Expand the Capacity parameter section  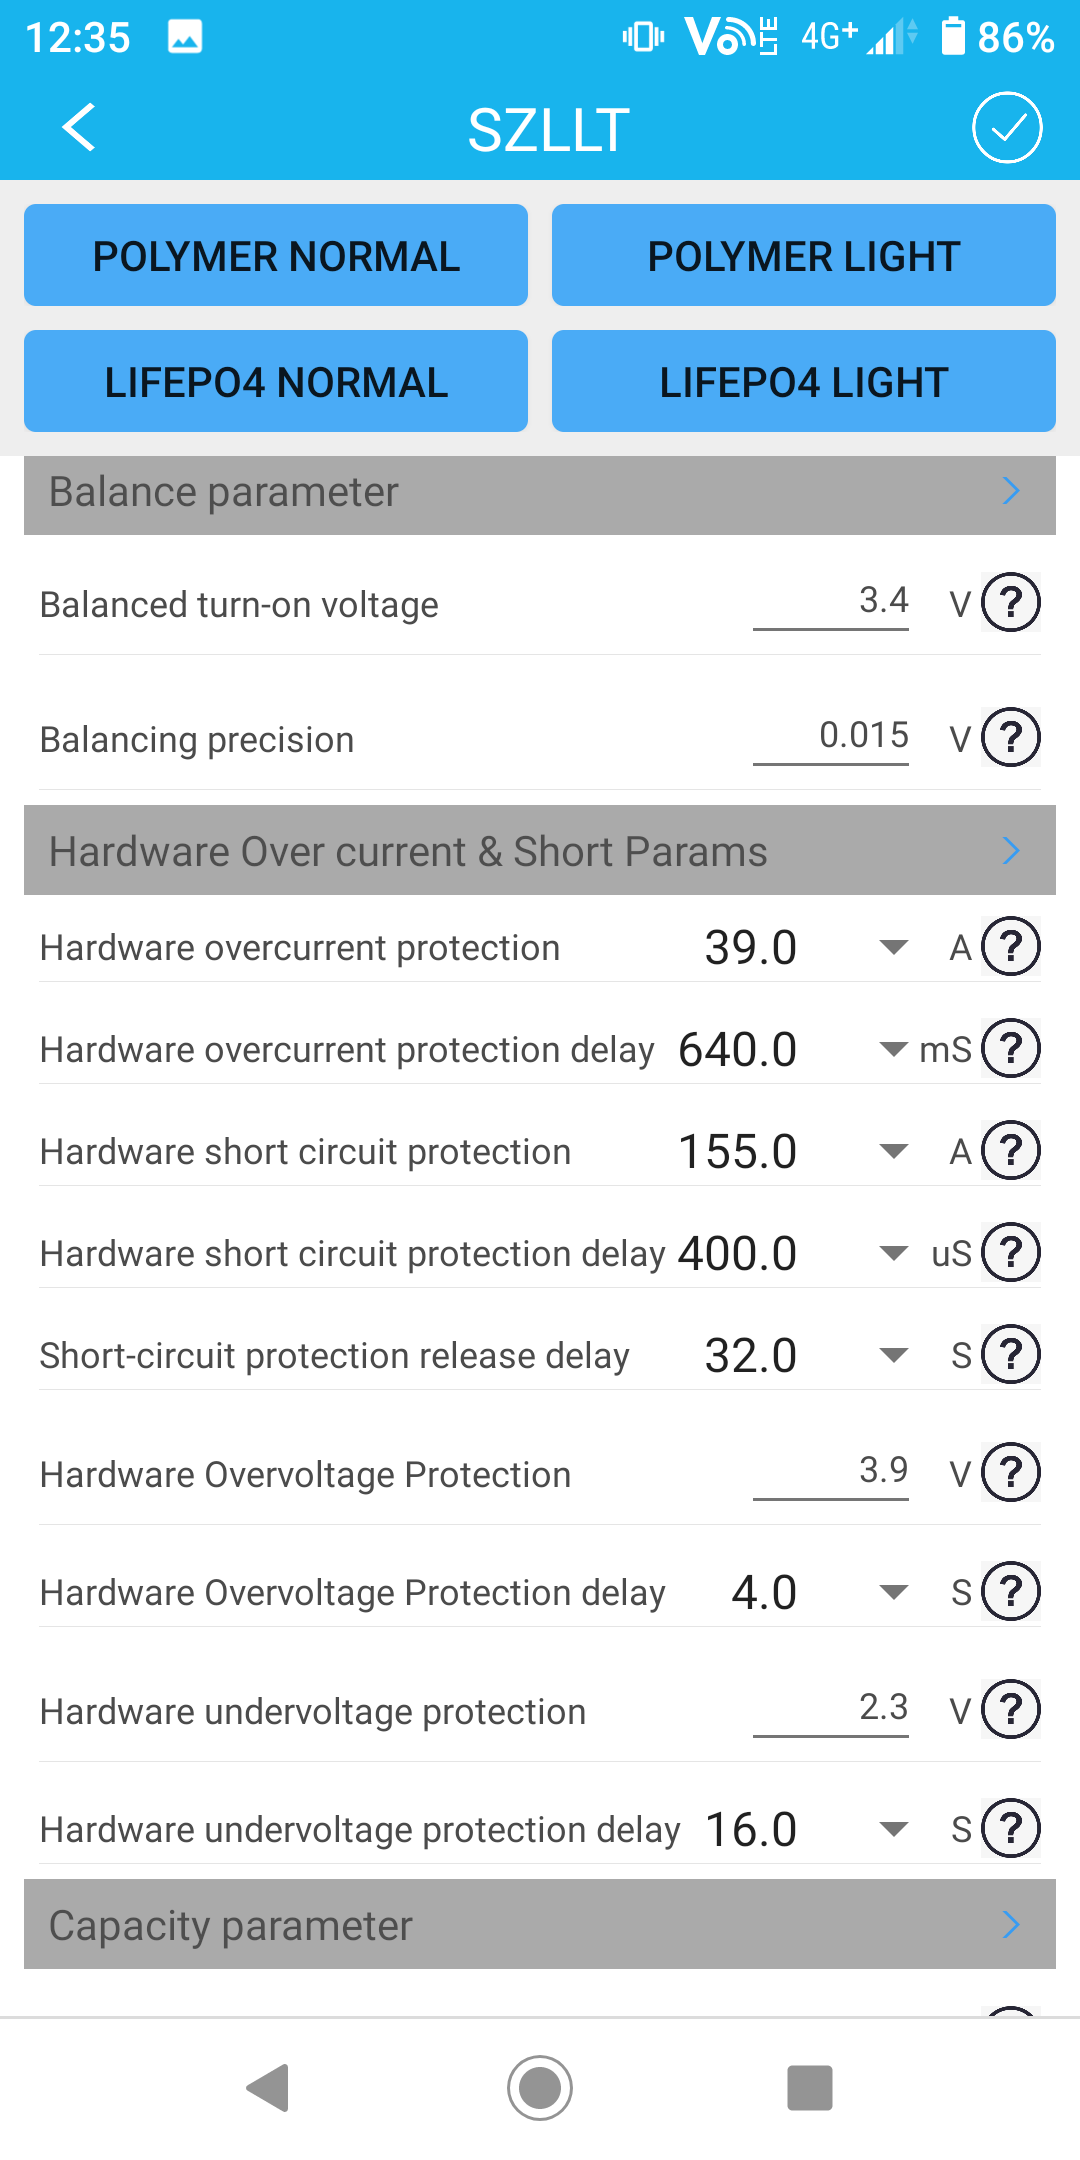tap(1011, 1924)
